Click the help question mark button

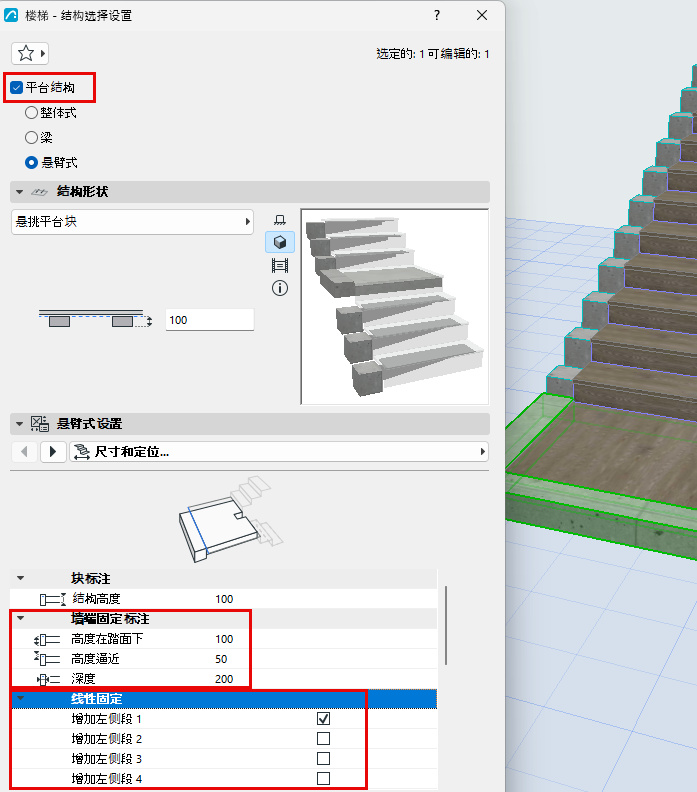[x=437, y=15]
